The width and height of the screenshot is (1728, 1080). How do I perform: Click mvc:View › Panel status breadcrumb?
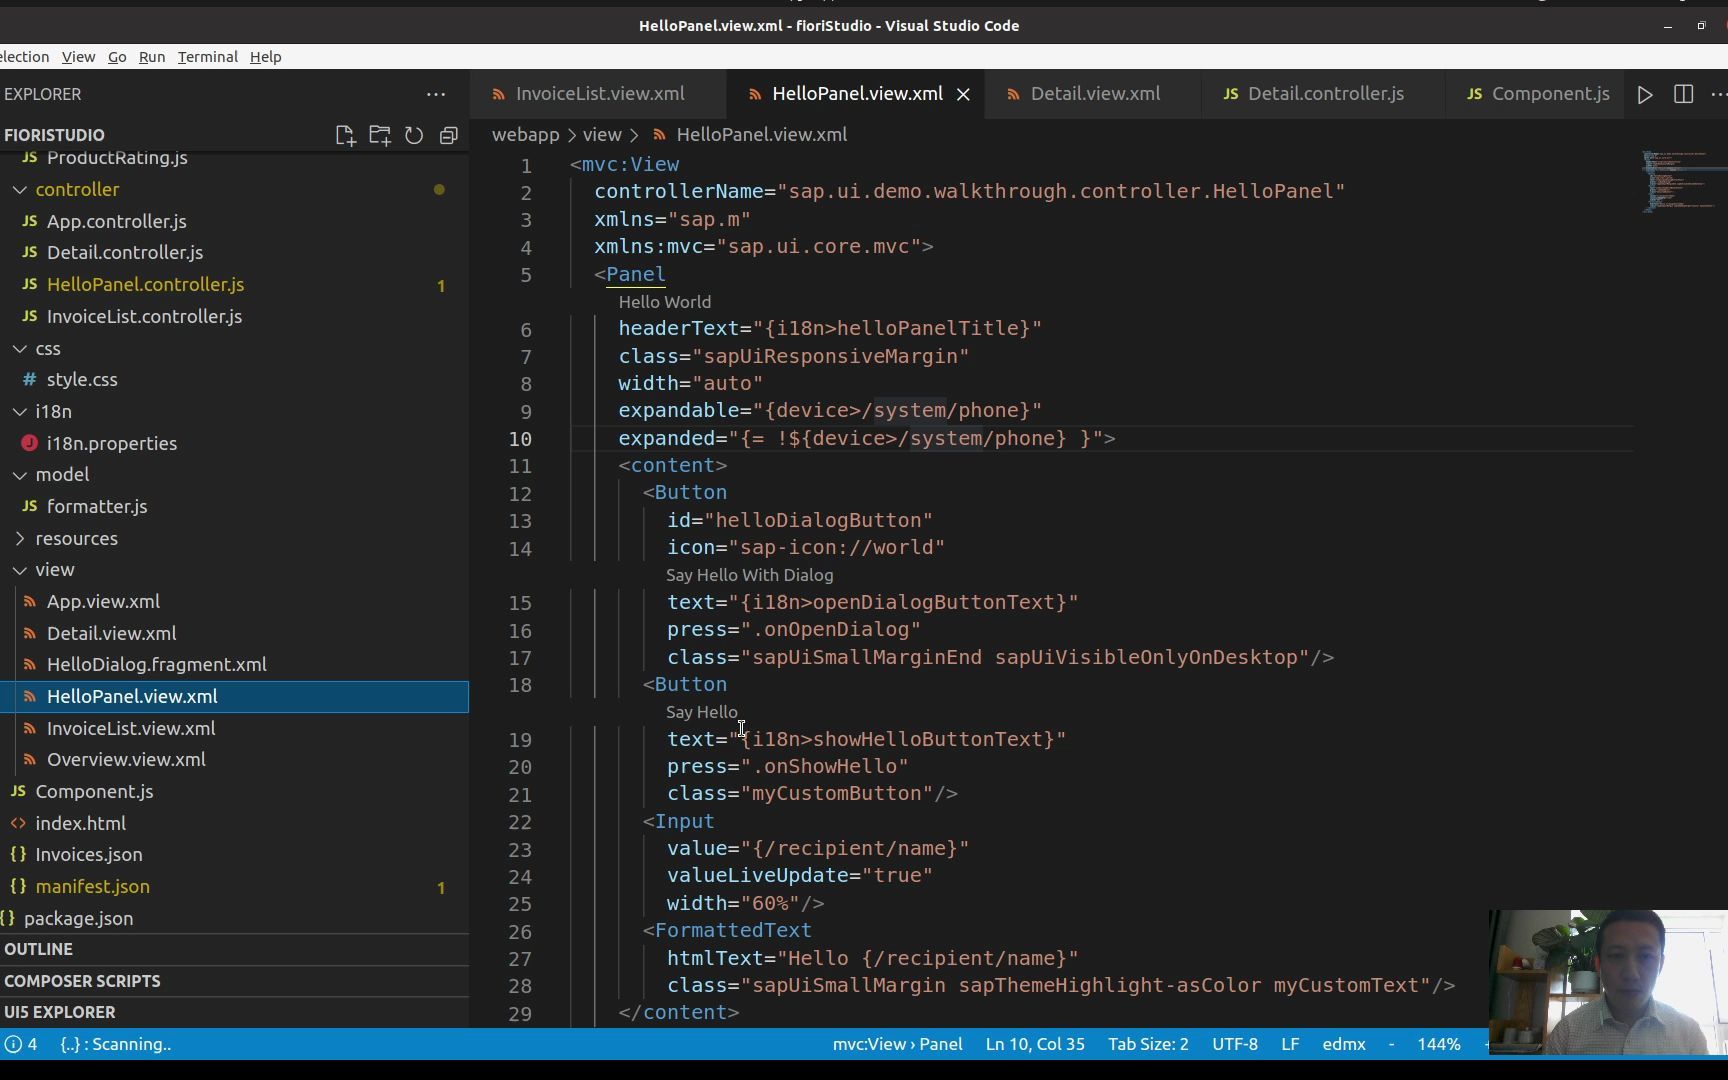tap(897, 1044)
